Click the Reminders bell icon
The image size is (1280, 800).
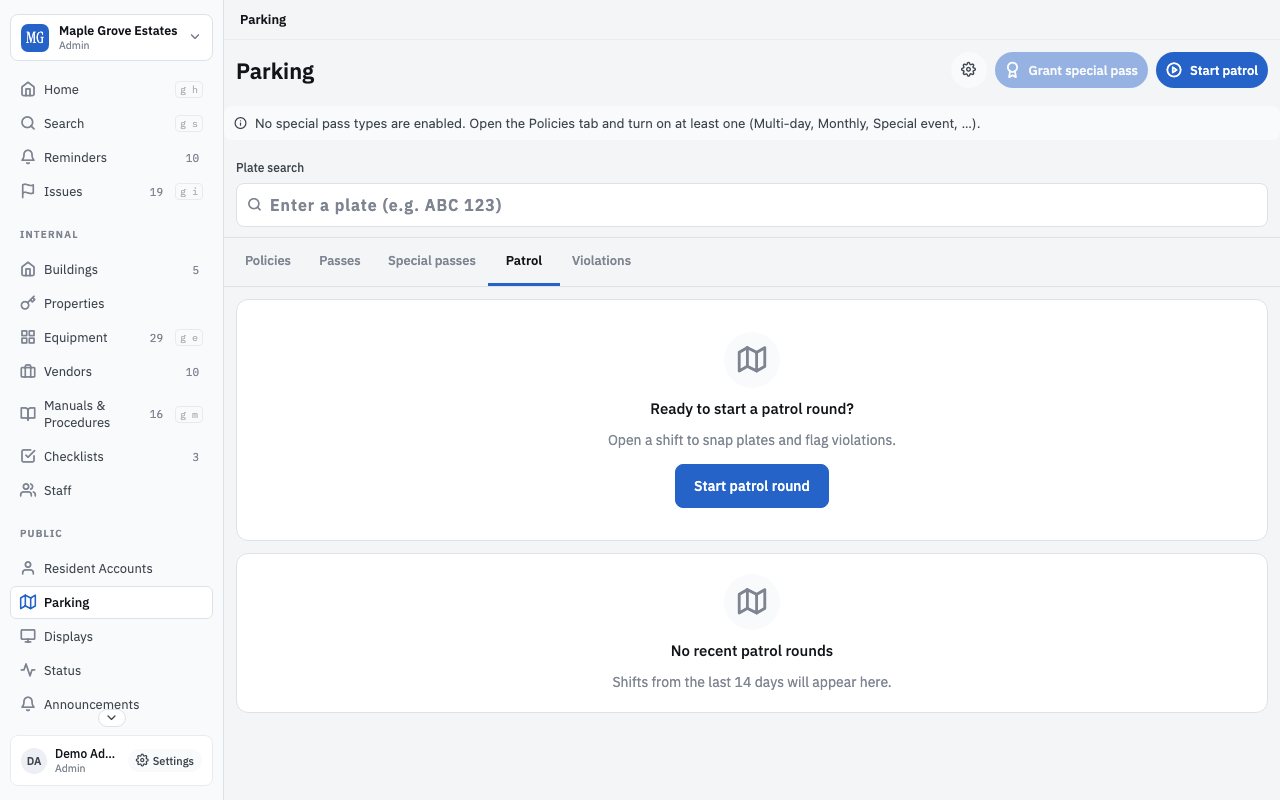(28, 157)
